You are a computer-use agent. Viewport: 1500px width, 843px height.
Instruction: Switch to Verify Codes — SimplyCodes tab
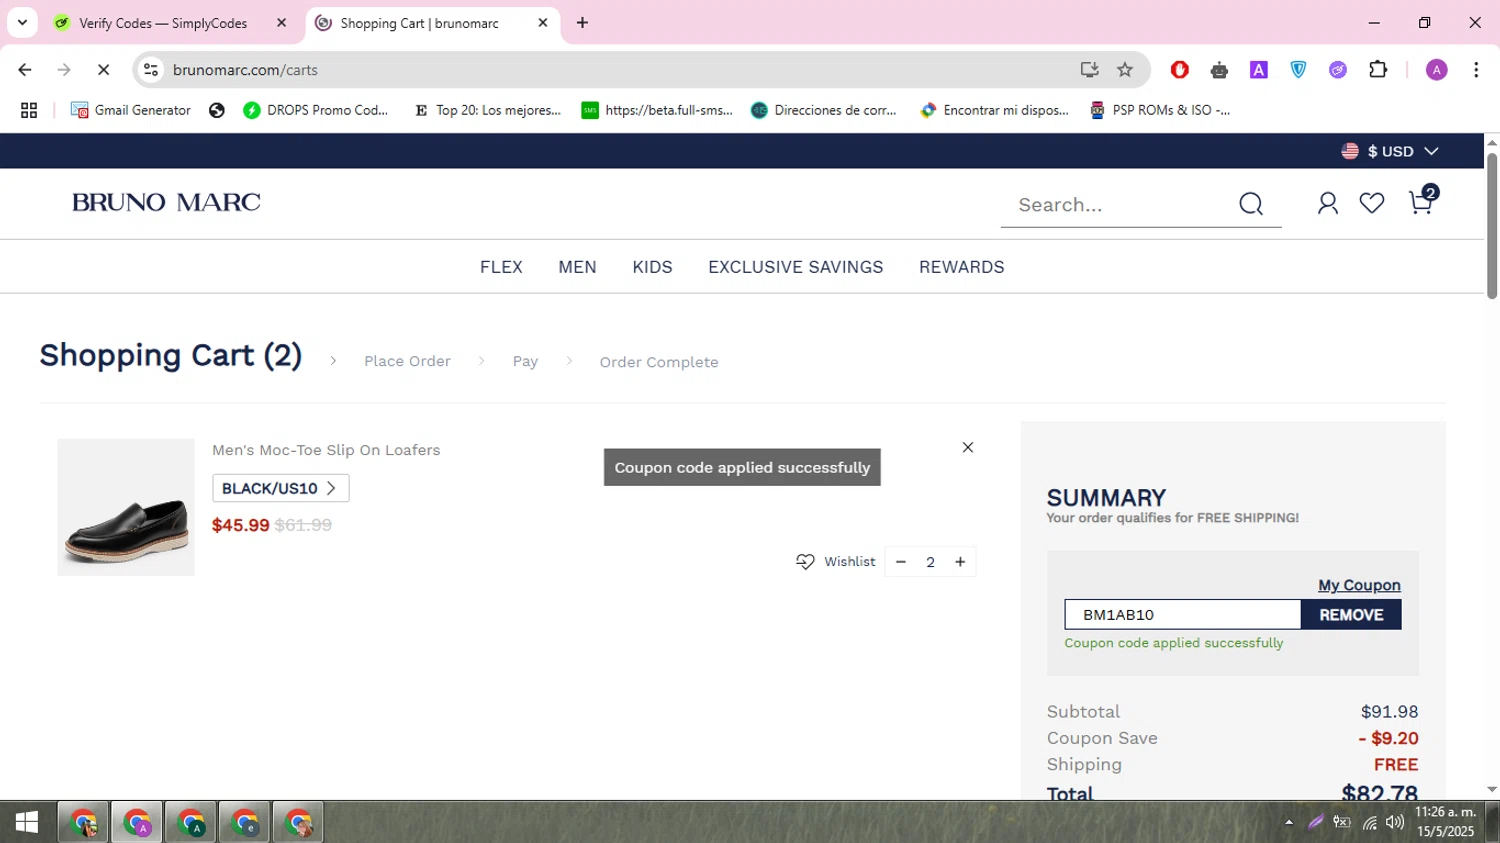163,23
